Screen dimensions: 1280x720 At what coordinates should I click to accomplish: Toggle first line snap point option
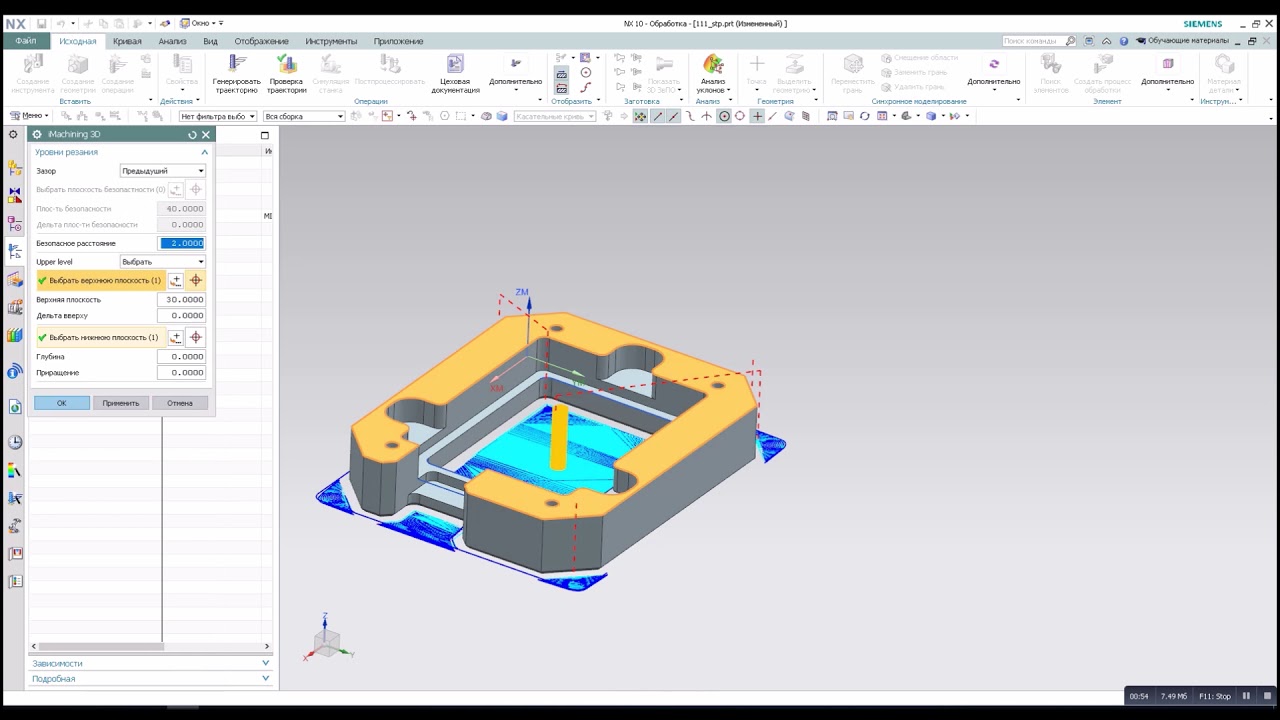(657, 116)
